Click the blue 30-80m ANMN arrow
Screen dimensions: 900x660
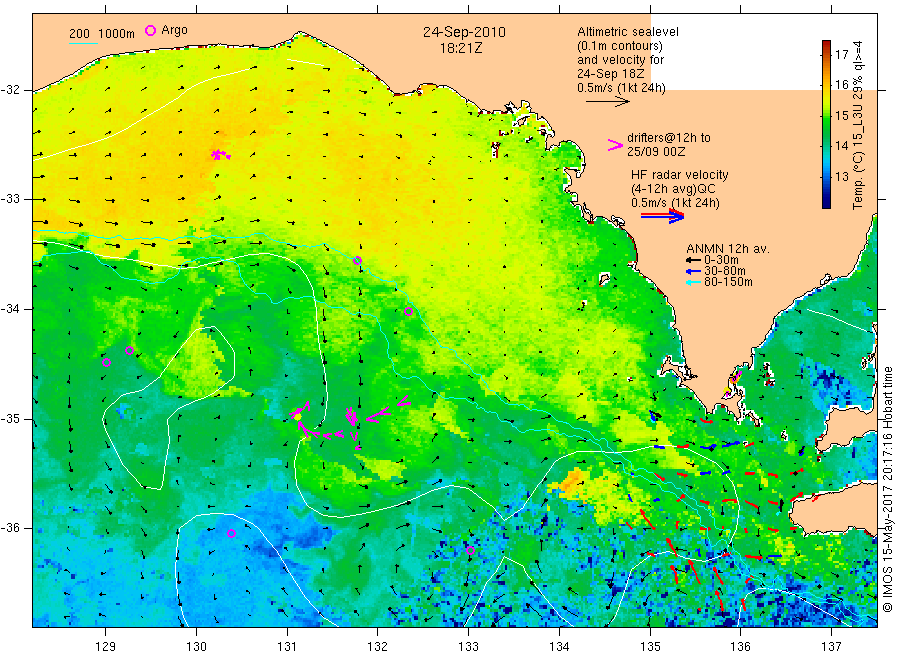[693, 271]
